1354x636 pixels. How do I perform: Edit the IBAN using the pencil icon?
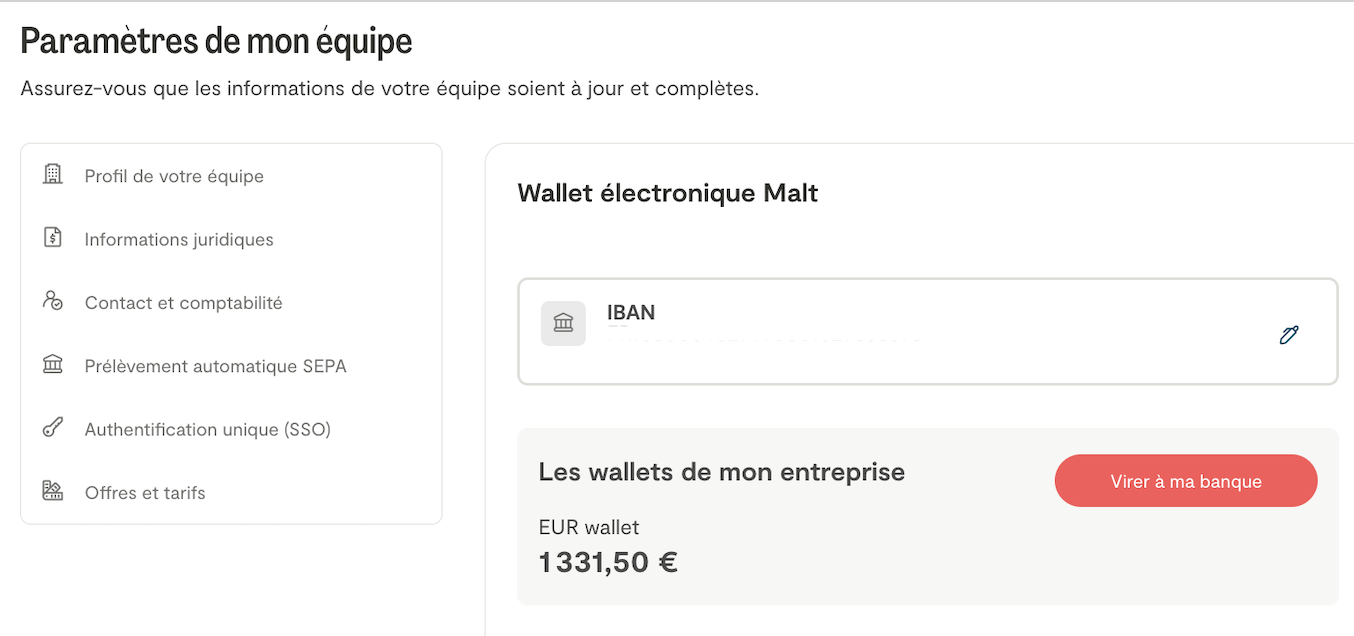coord(1289,335)
